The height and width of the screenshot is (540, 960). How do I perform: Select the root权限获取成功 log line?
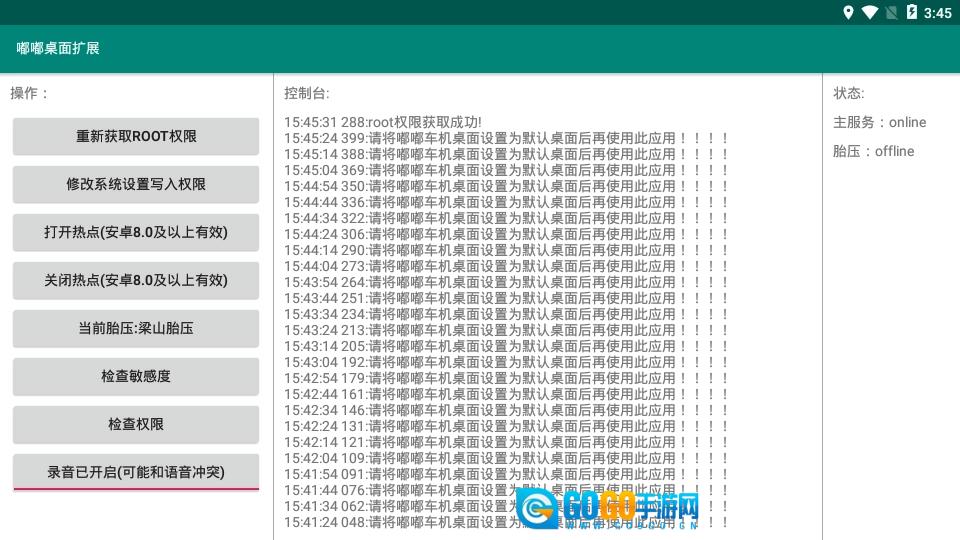(x=383, y=122)
